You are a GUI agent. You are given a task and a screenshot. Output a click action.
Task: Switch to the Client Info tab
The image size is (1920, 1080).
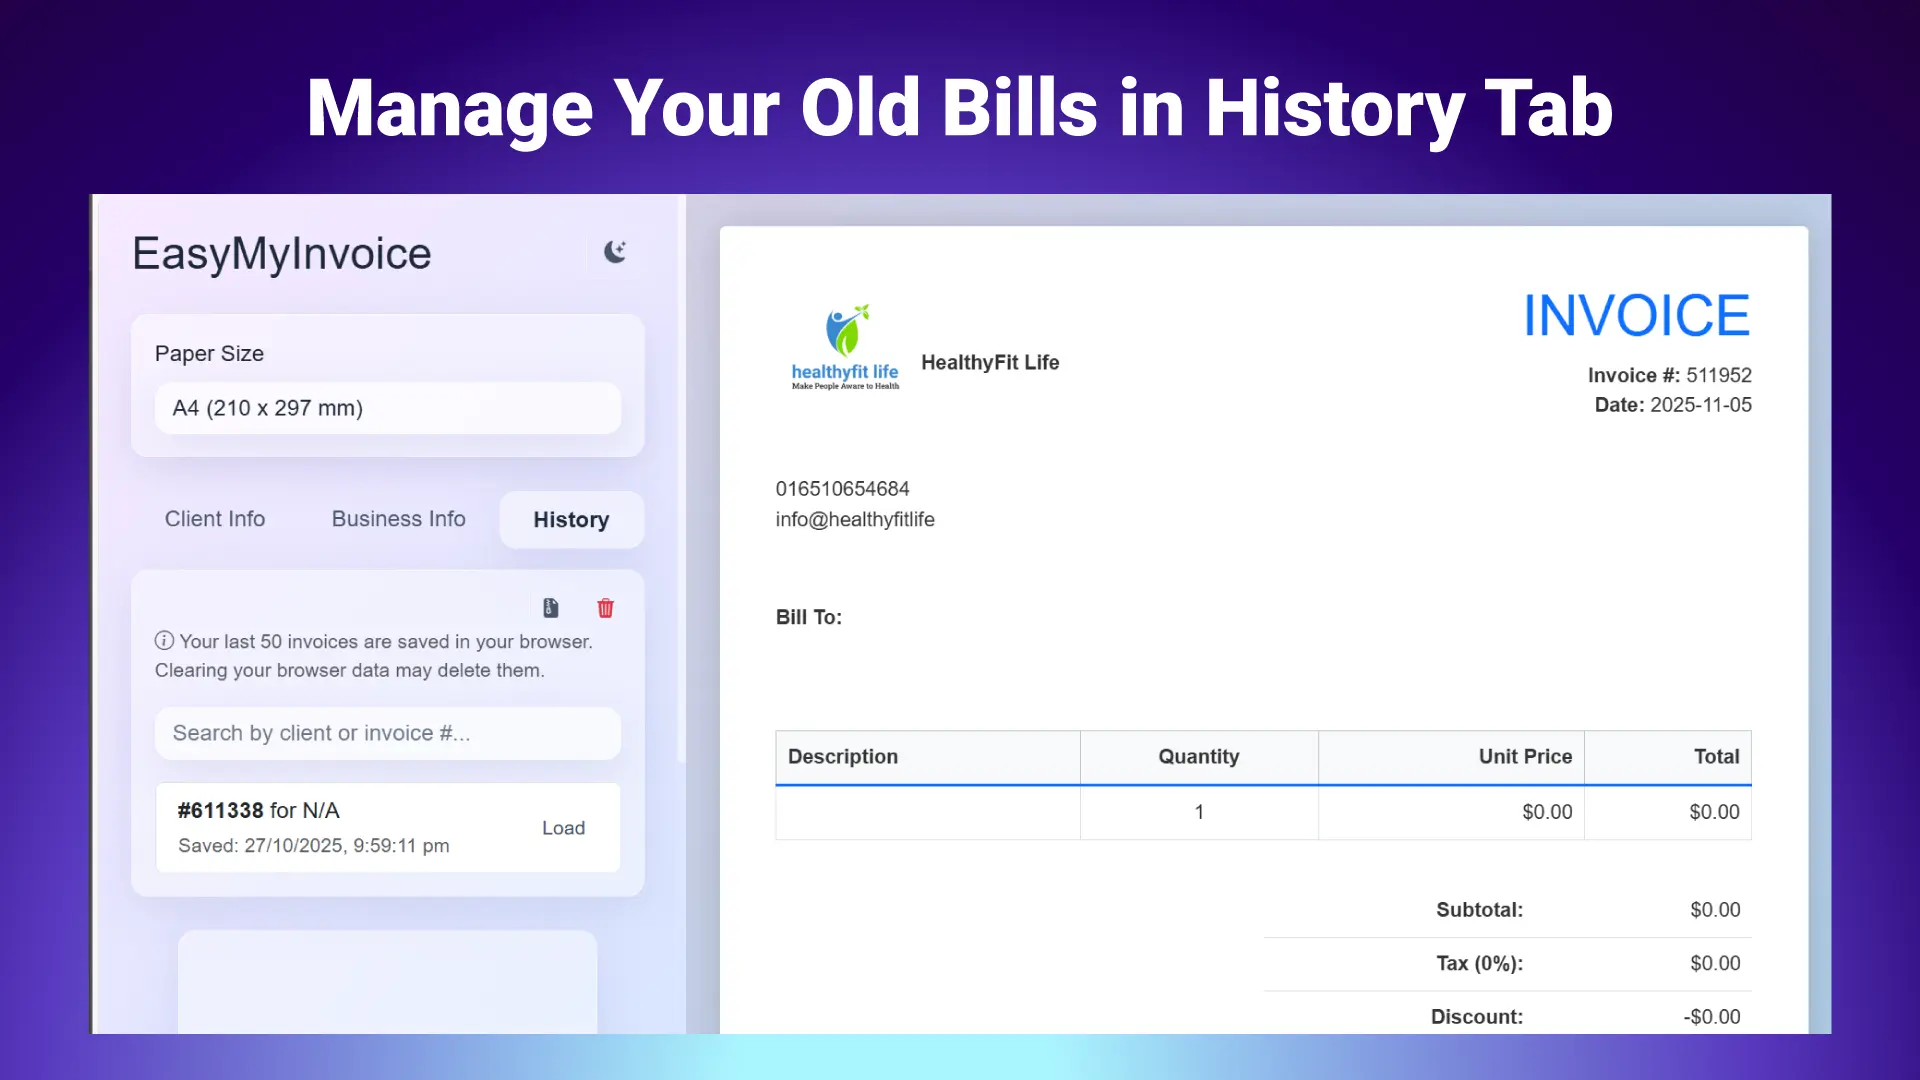pos(215,519)
